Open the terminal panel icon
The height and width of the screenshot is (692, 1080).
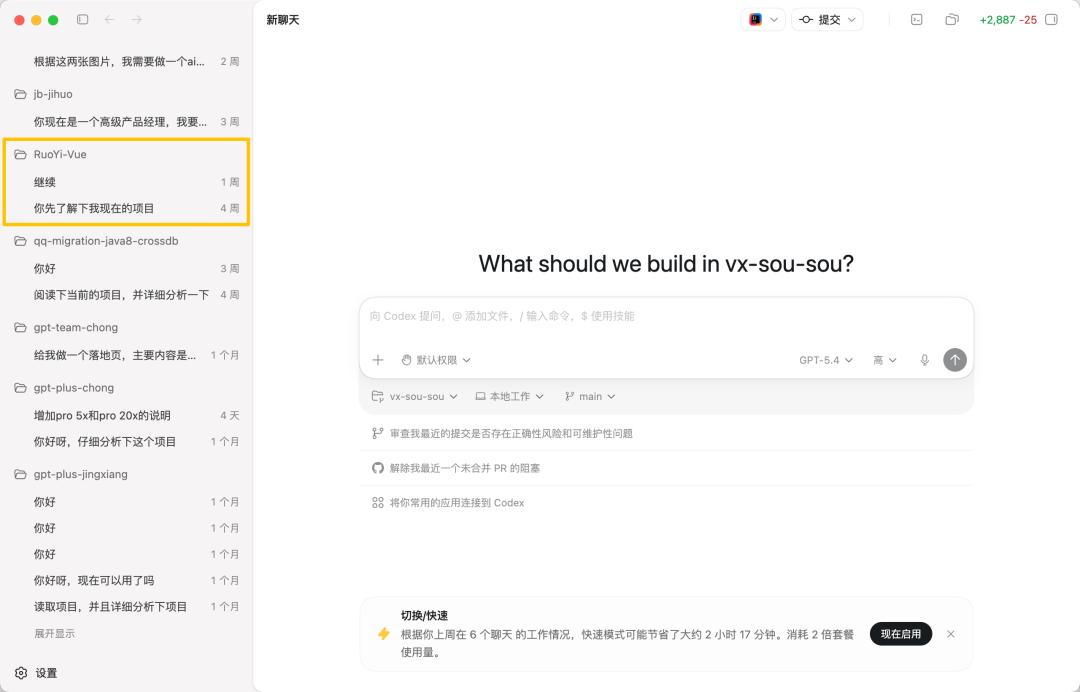click(x=917, y=20)
